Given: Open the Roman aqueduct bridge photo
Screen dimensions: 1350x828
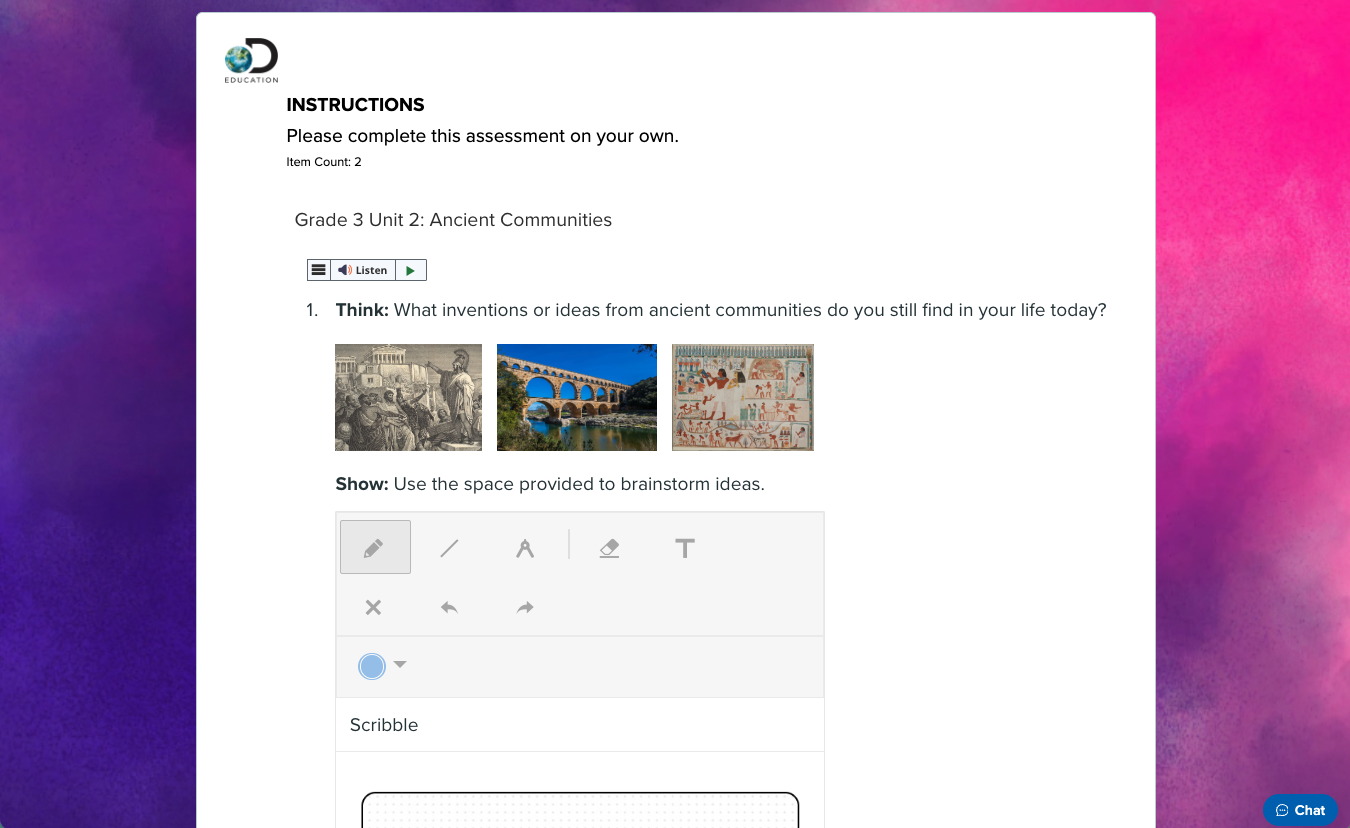Looking at the screenshot, I should [x=577, y=397].
